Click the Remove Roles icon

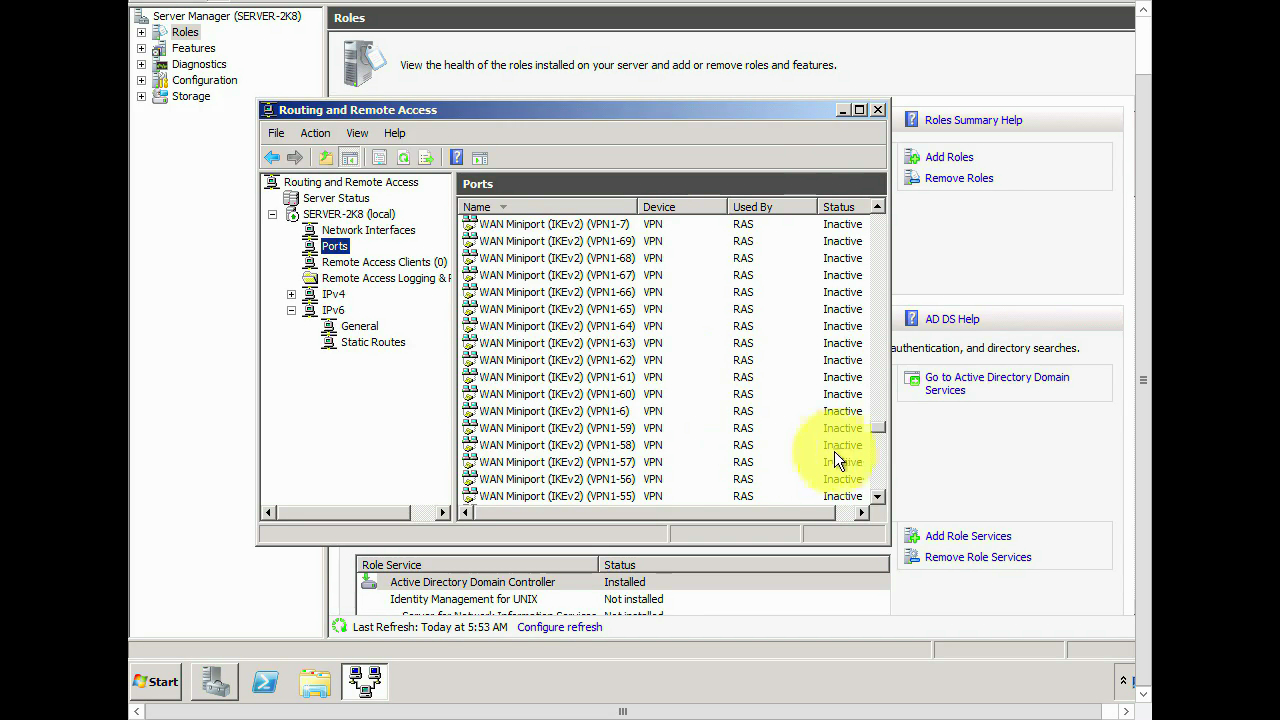click(x=912, y=178)
